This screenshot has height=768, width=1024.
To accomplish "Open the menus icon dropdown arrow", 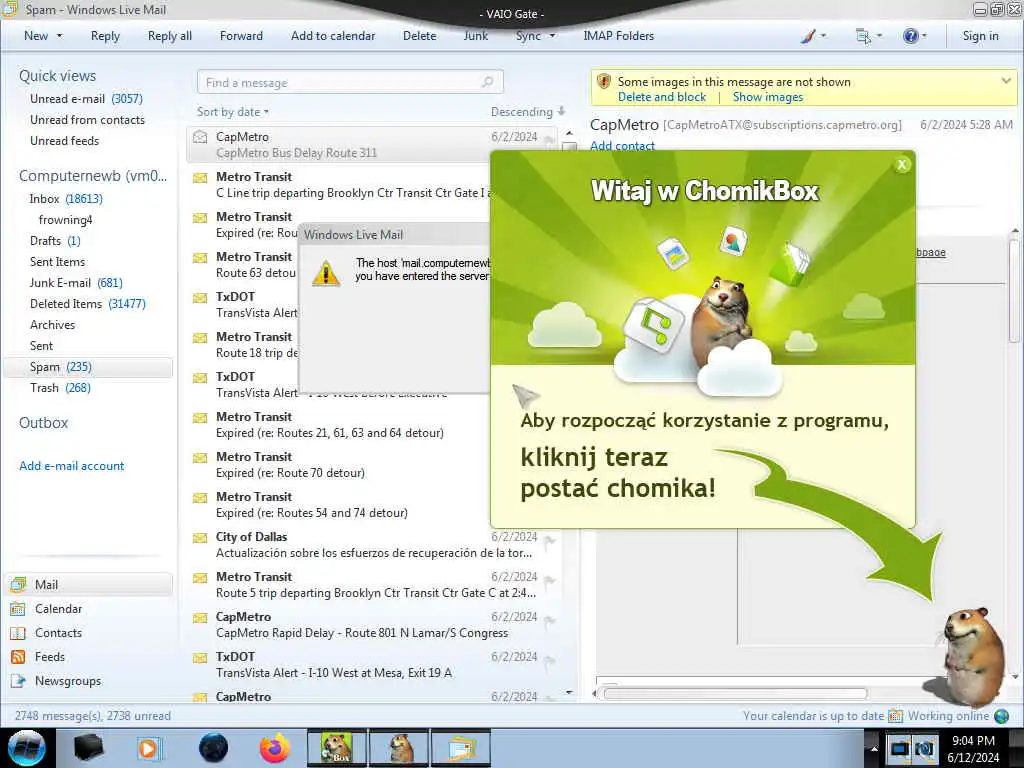I will point(879,36).
